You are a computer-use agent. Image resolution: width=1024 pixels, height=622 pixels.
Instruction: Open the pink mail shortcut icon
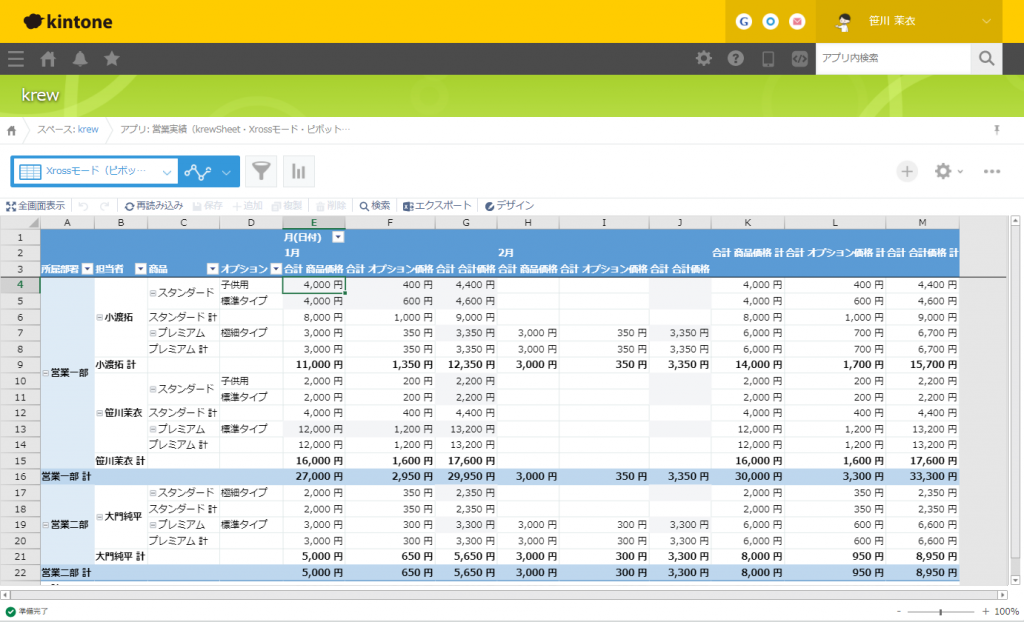click(797, 22)
